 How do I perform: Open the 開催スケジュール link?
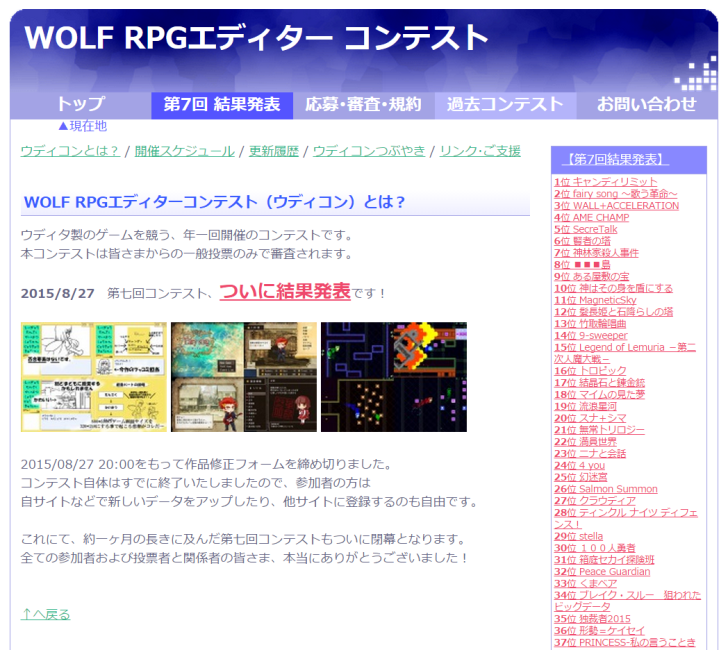coord(185,151)
